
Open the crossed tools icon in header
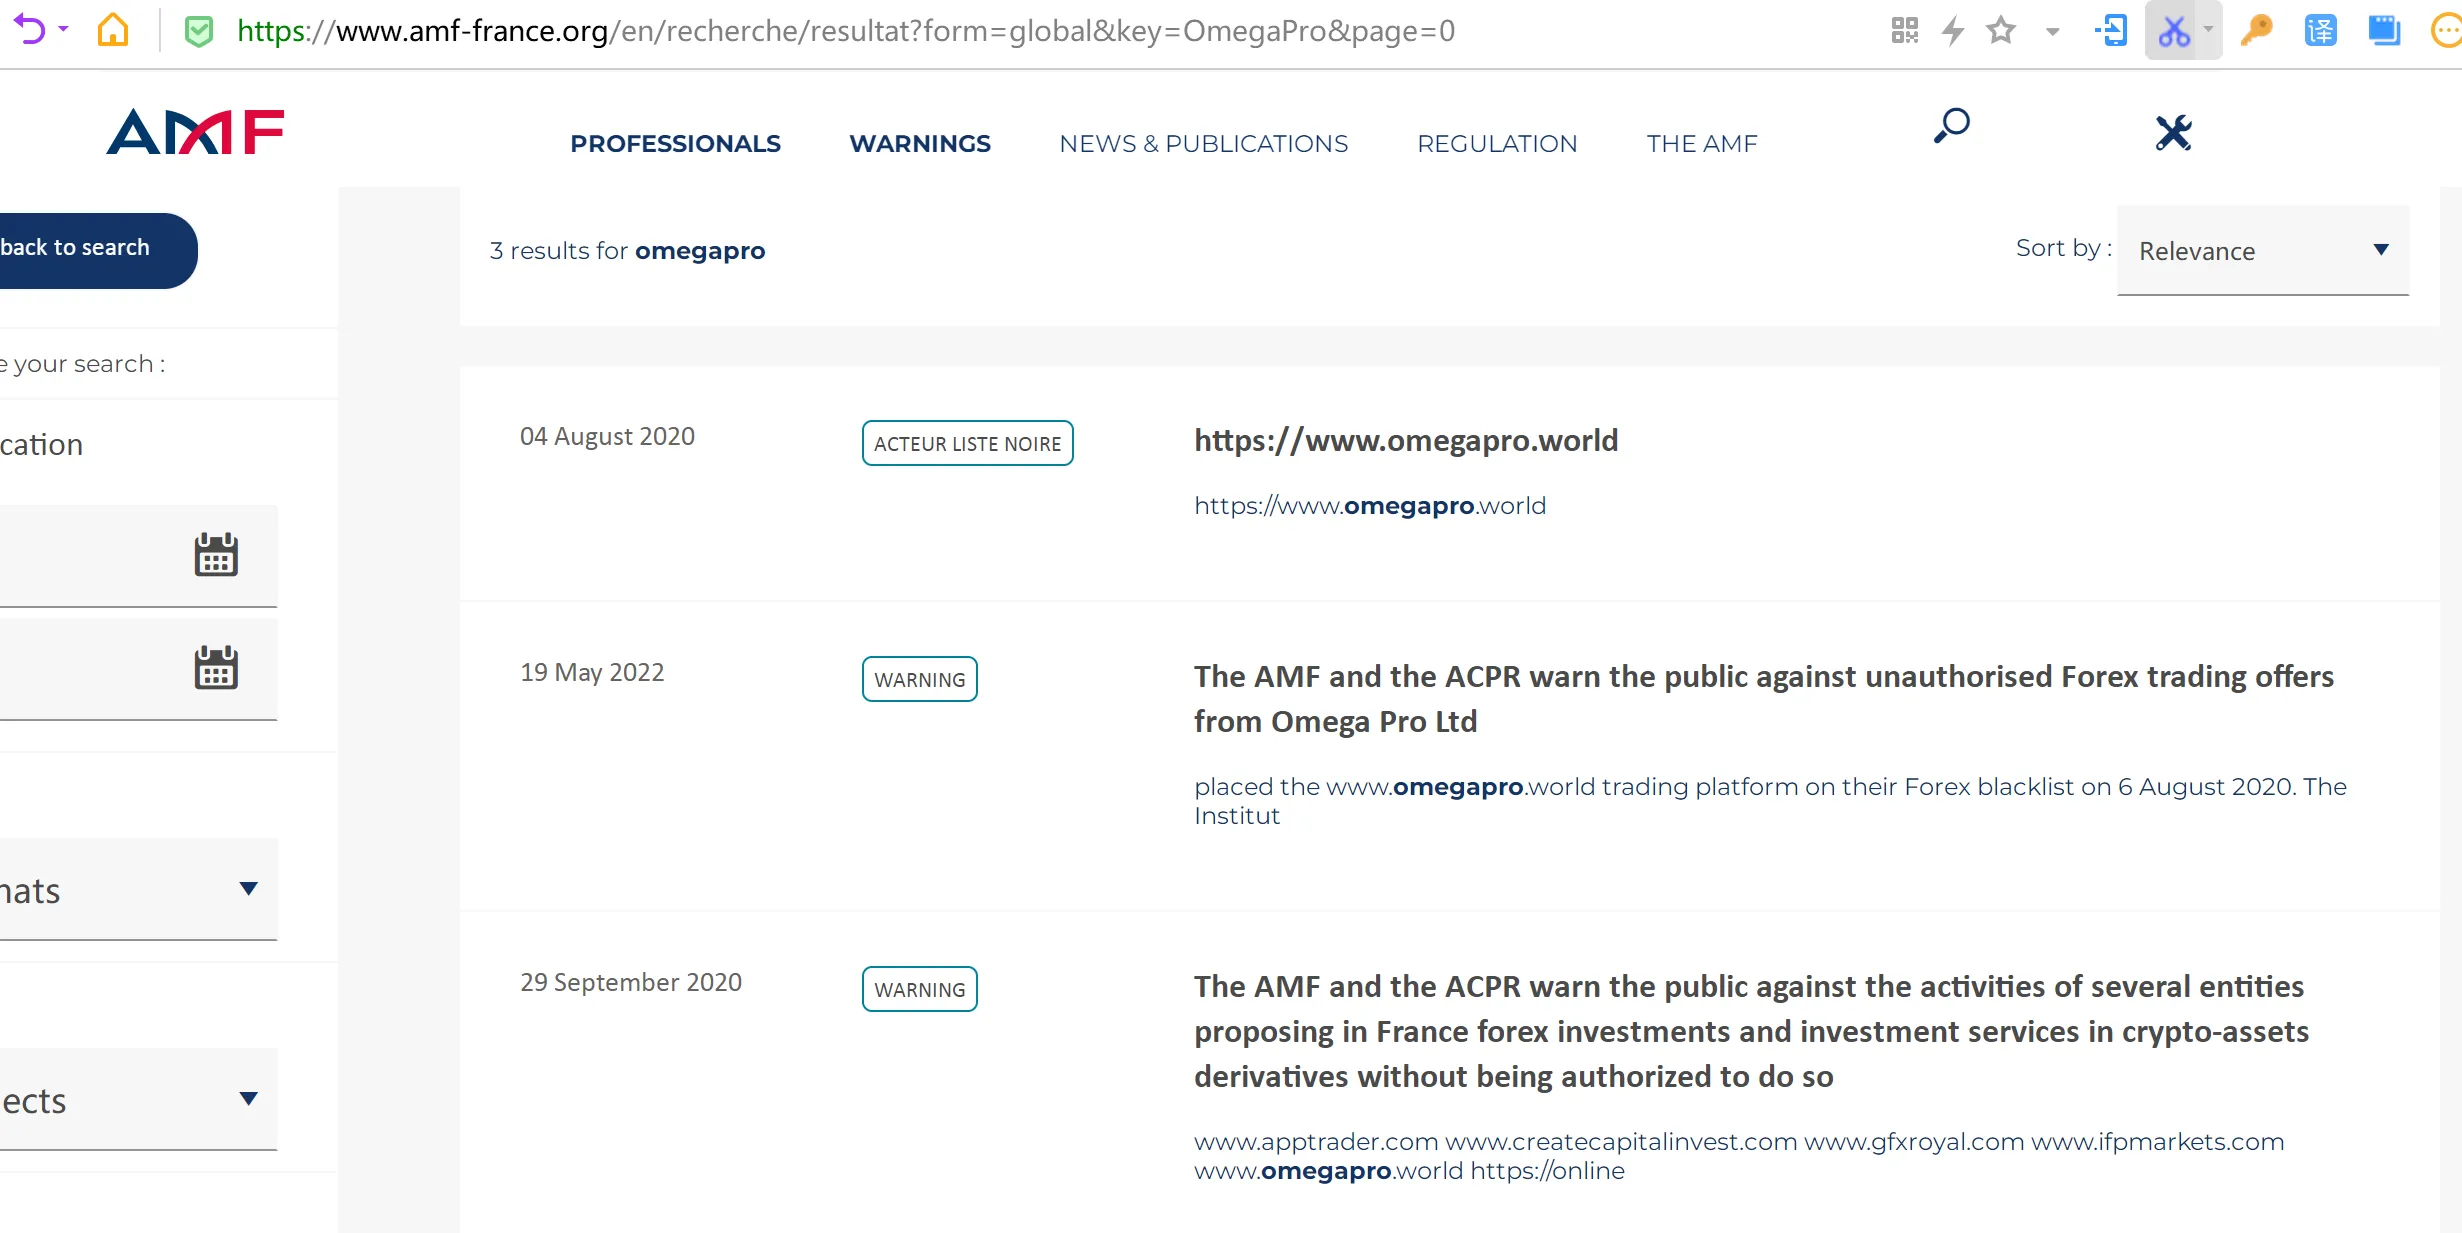click(2173, 132)
